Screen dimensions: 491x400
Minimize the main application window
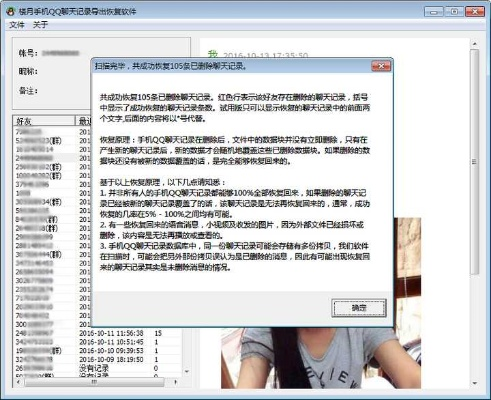coord(434,12)
